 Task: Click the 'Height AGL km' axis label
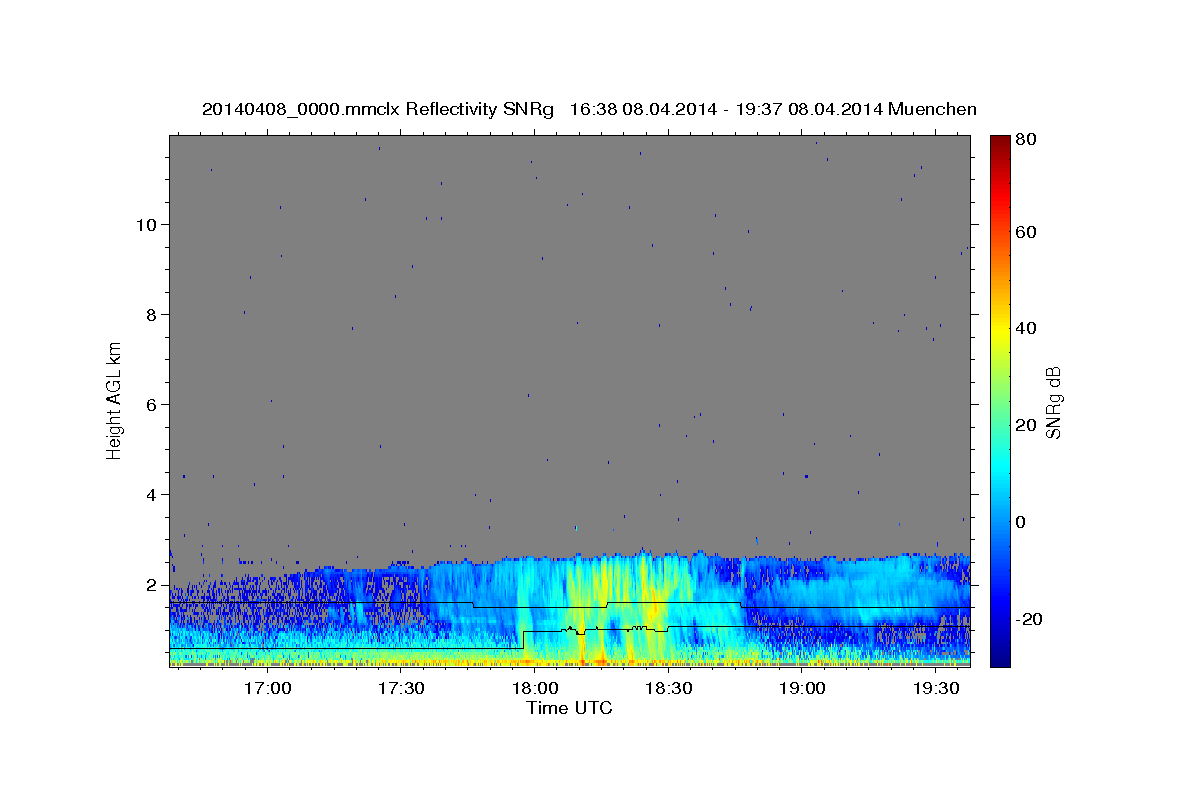click(115, 400)
